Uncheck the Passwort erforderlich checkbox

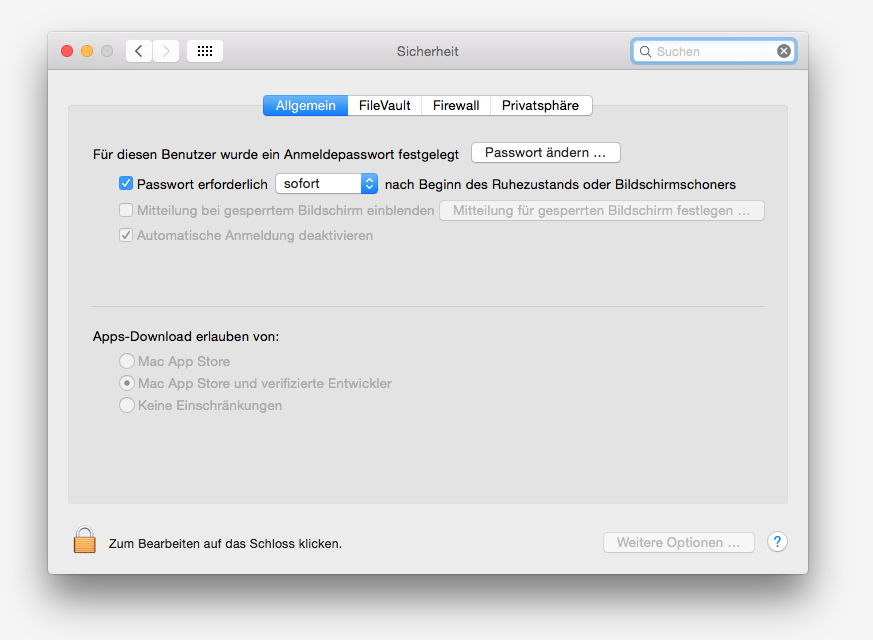126,184
